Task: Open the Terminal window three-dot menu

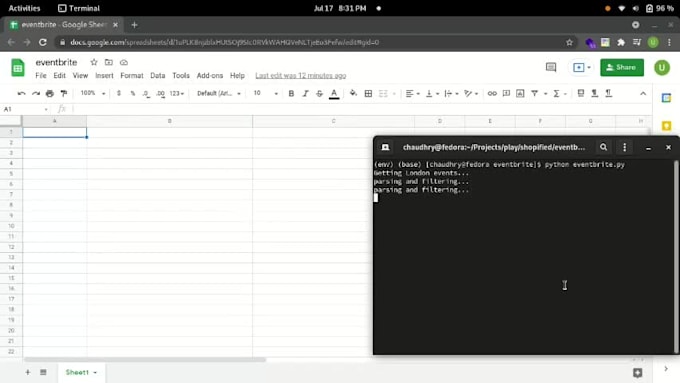Action: coord(624,147)
